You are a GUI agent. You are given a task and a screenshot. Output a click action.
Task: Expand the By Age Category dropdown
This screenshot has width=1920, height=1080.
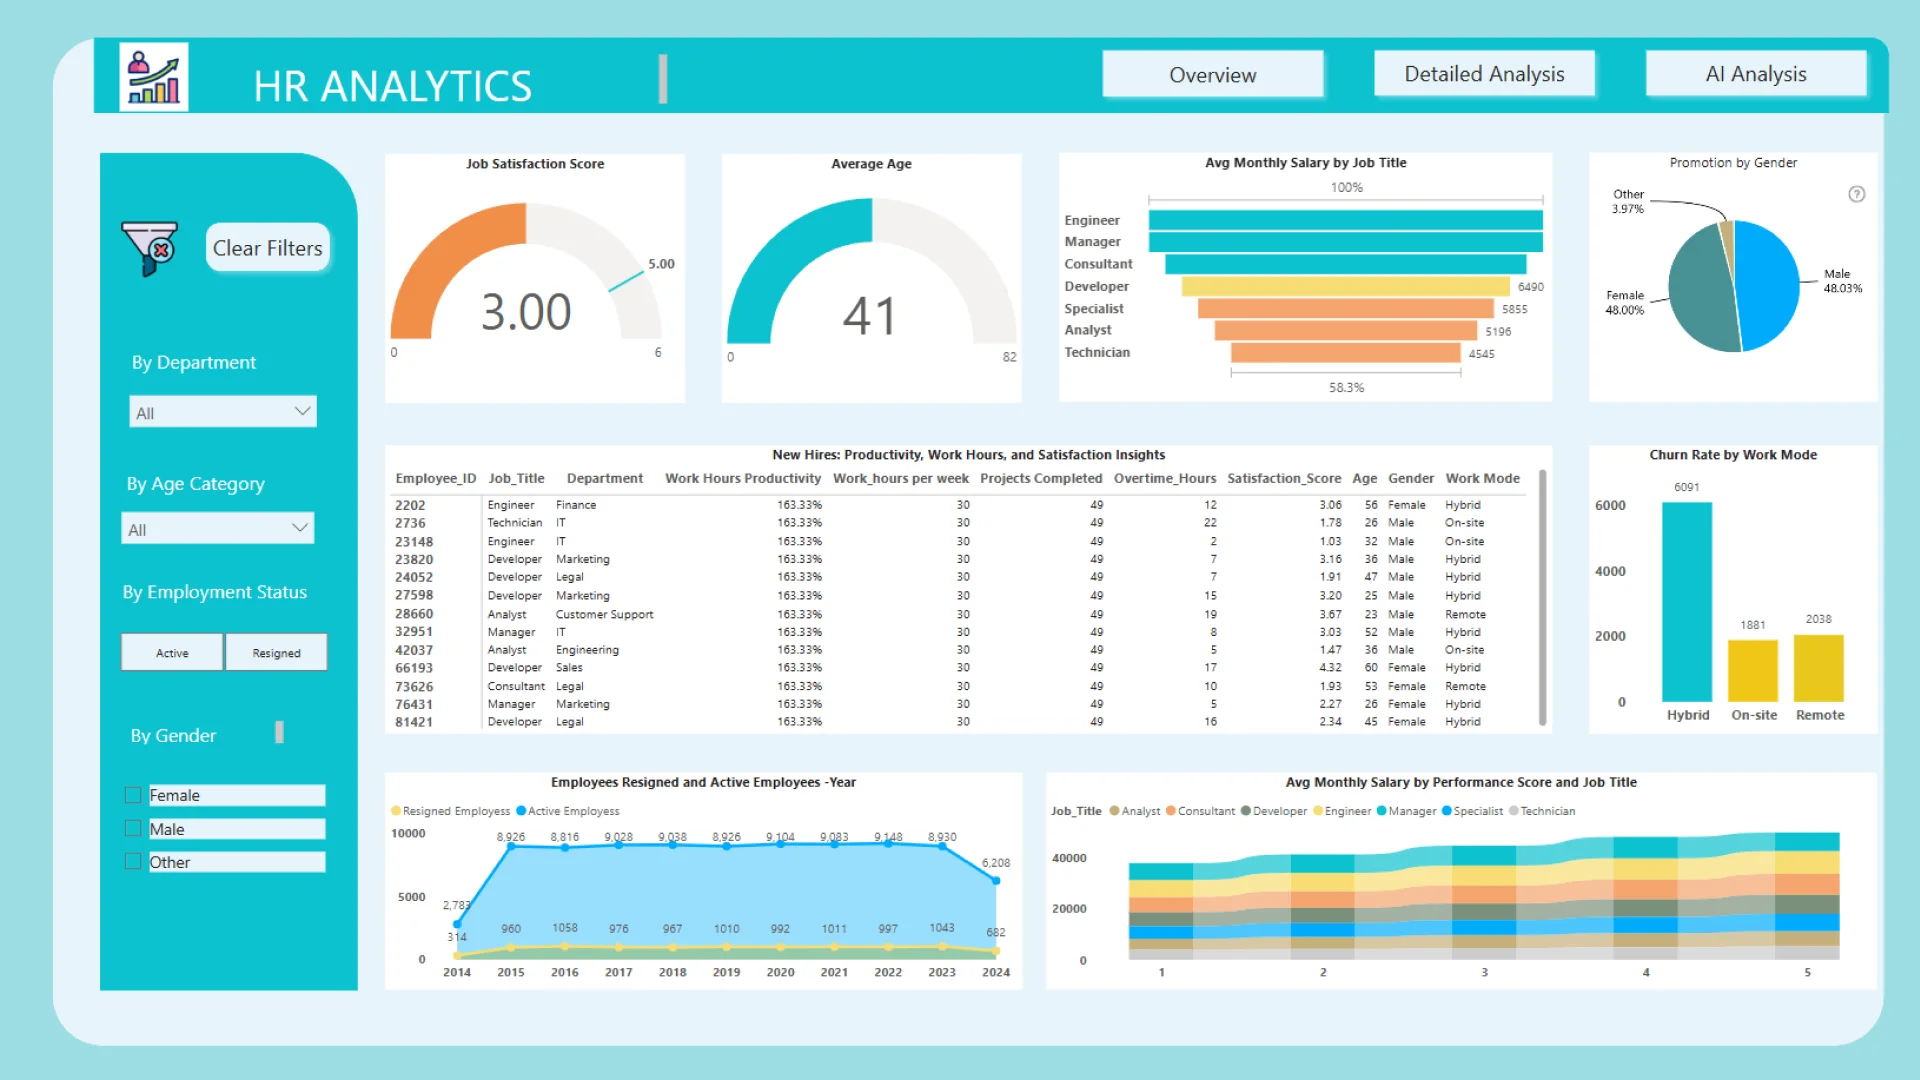coord(218,529)
